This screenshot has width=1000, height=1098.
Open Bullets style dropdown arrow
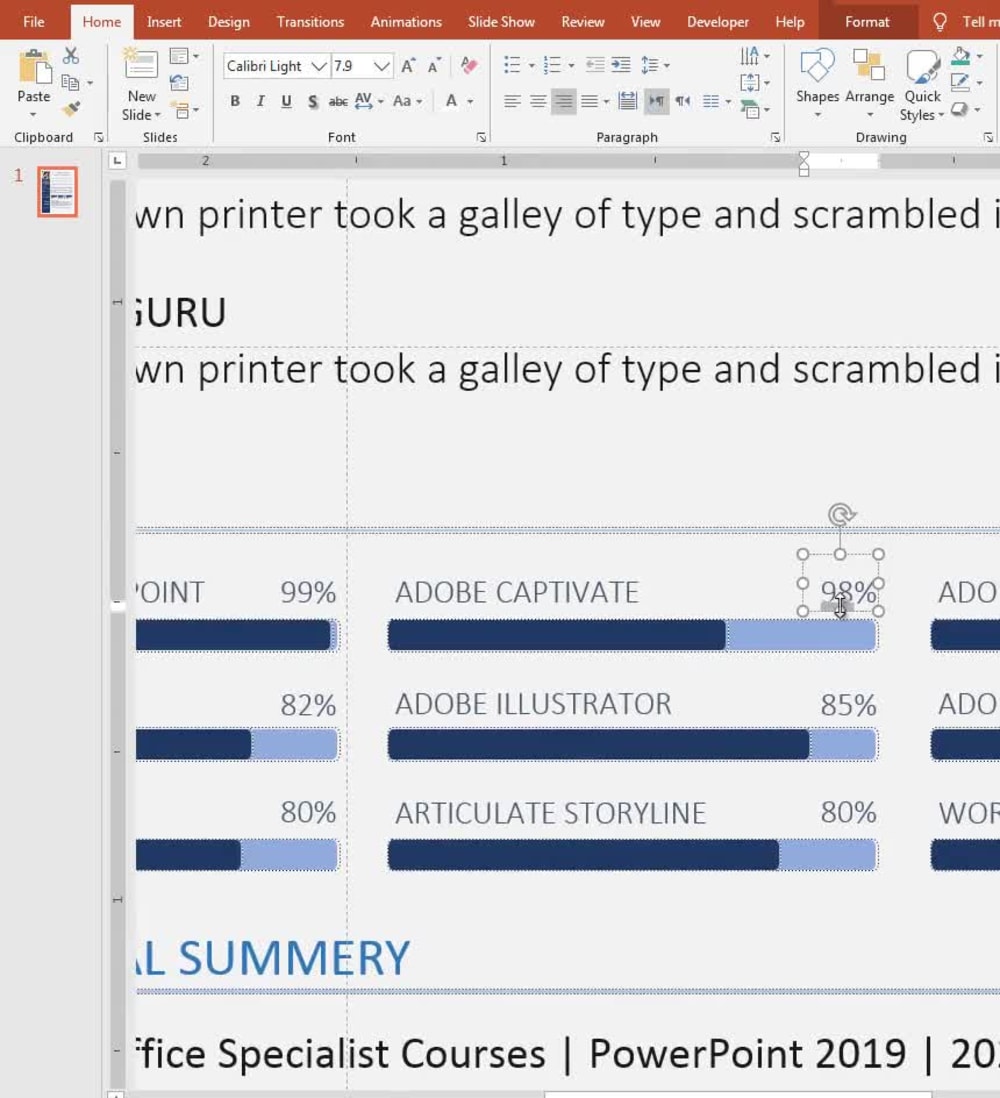(x=532, y=66)
